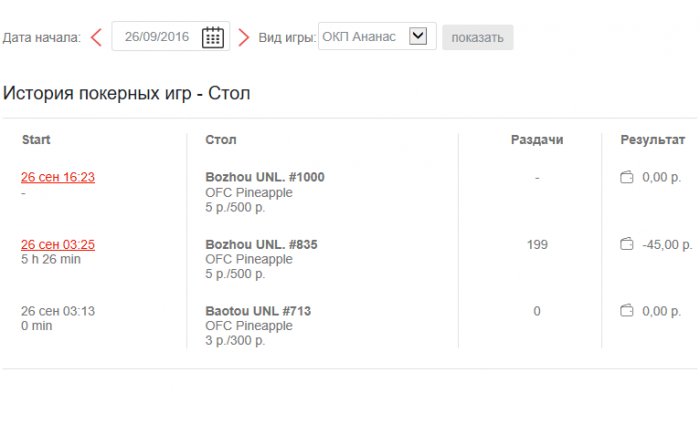Image resolution: width=700 pixels, height=424 pixels.
Task: Go to next date with right arrow
Action: click(x=243, y=38)
